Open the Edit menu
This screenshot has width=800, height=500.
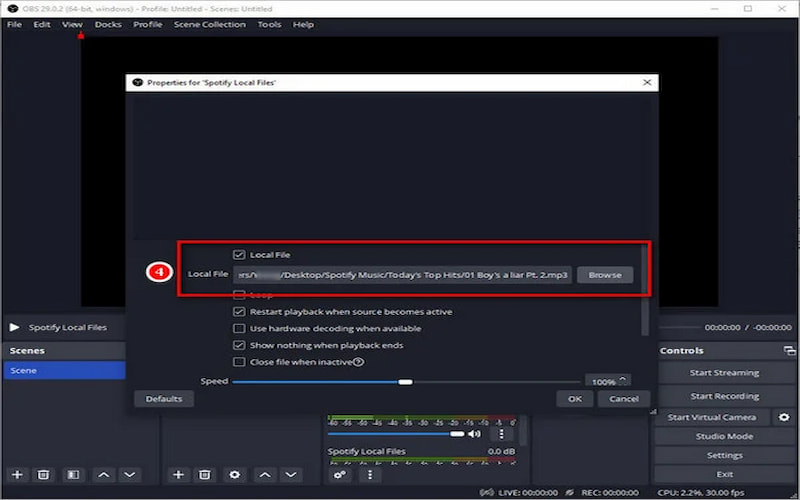tap(42, 24)
